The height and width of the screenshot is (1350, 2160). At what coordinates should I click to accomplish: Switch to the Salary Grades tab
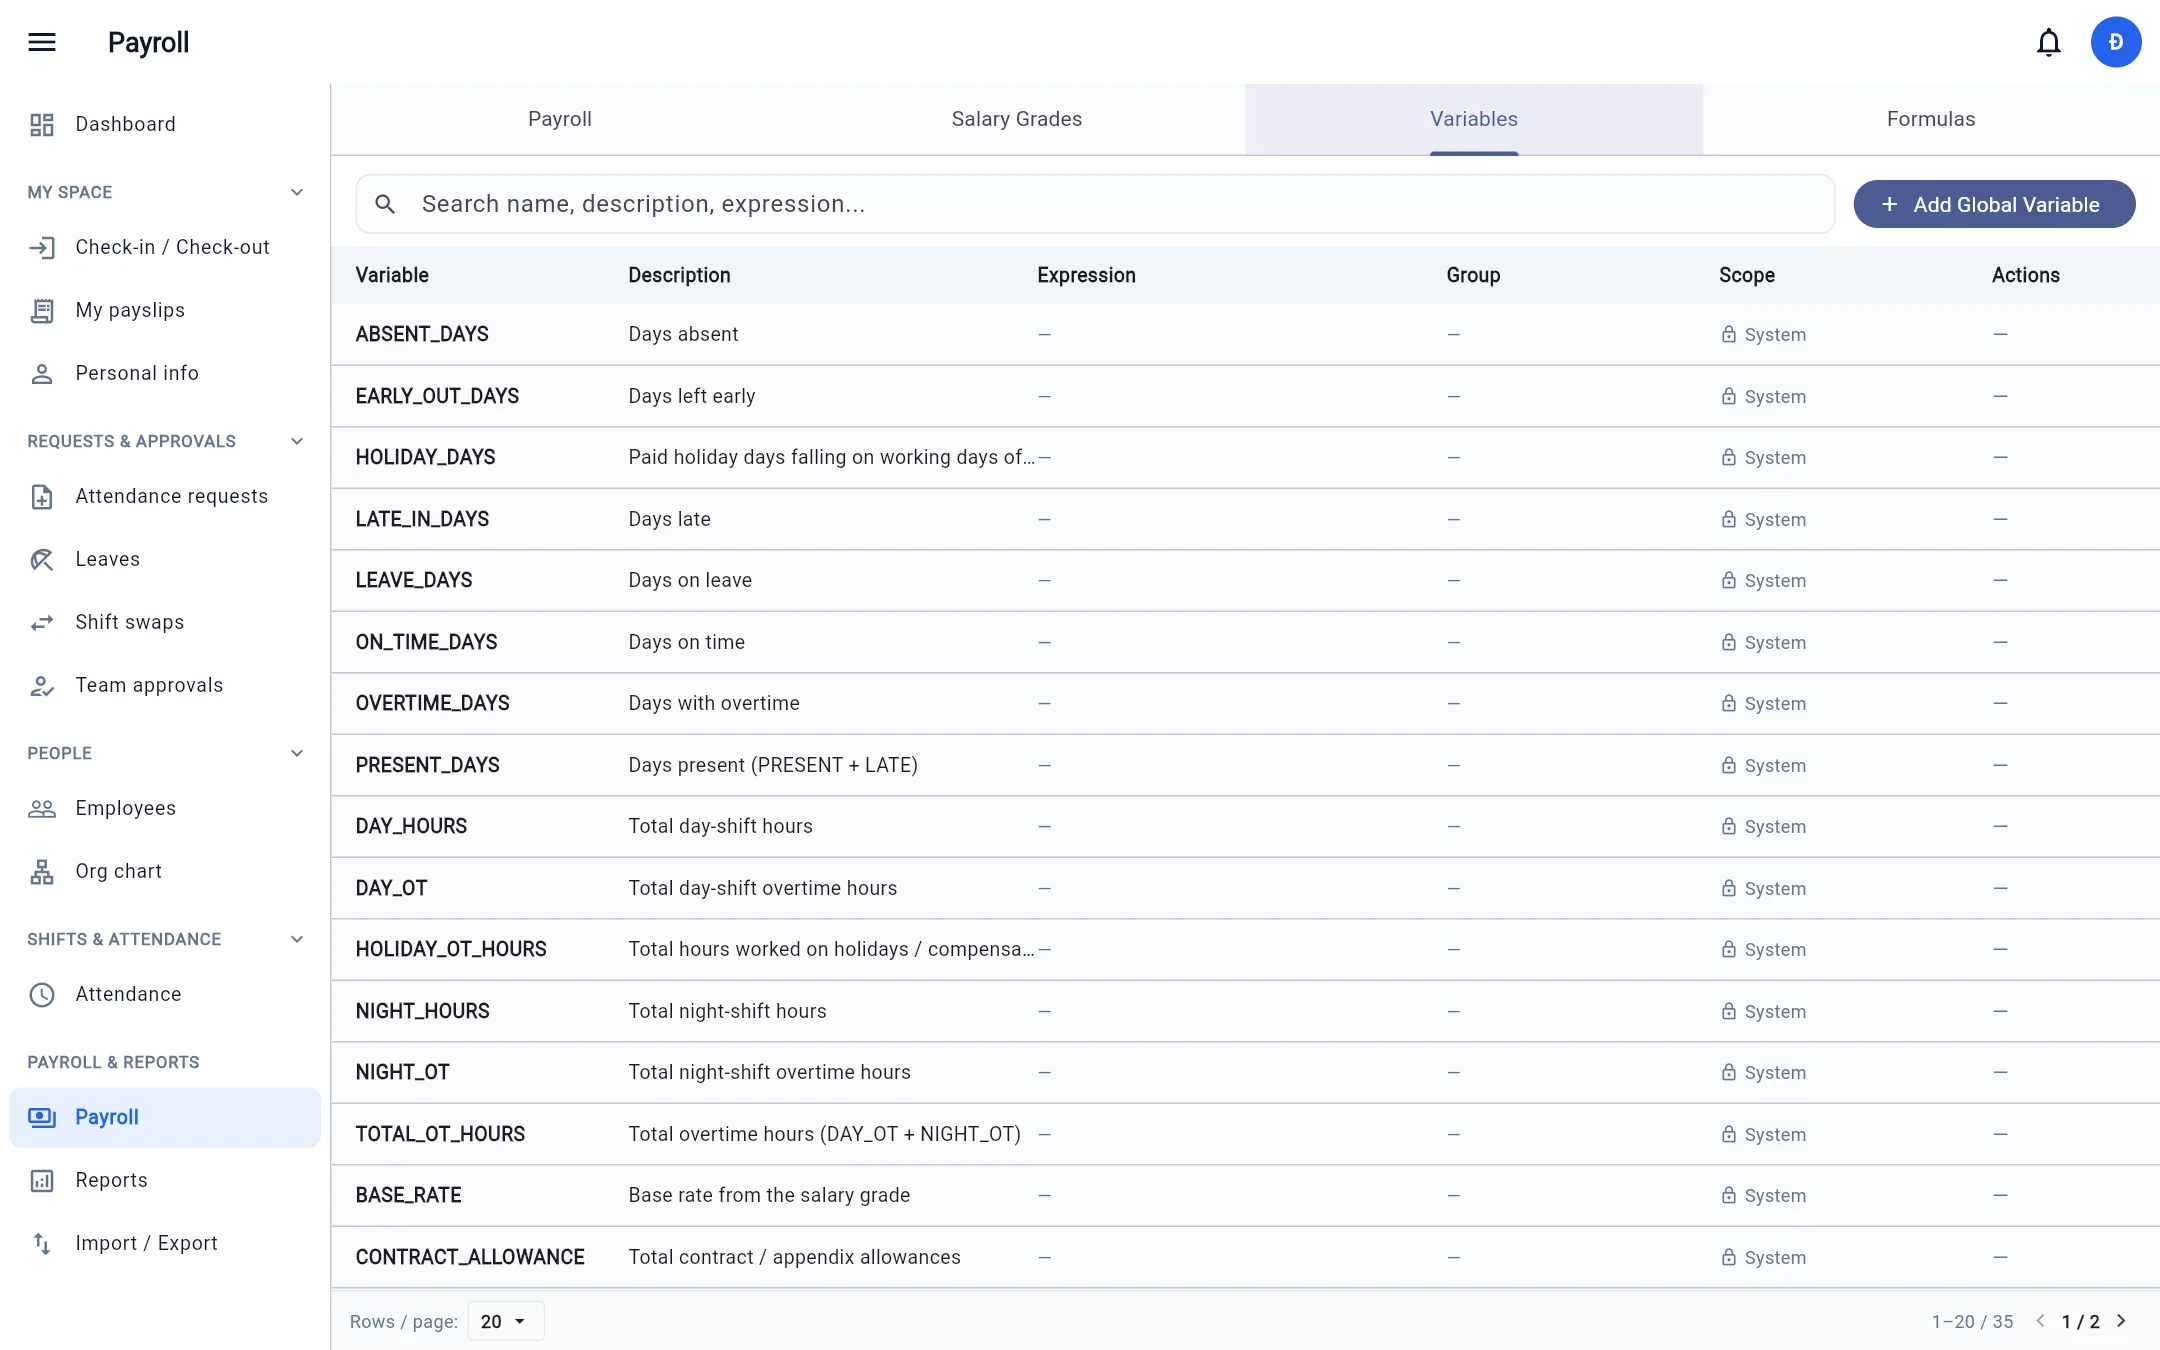tap(1016, 119)
